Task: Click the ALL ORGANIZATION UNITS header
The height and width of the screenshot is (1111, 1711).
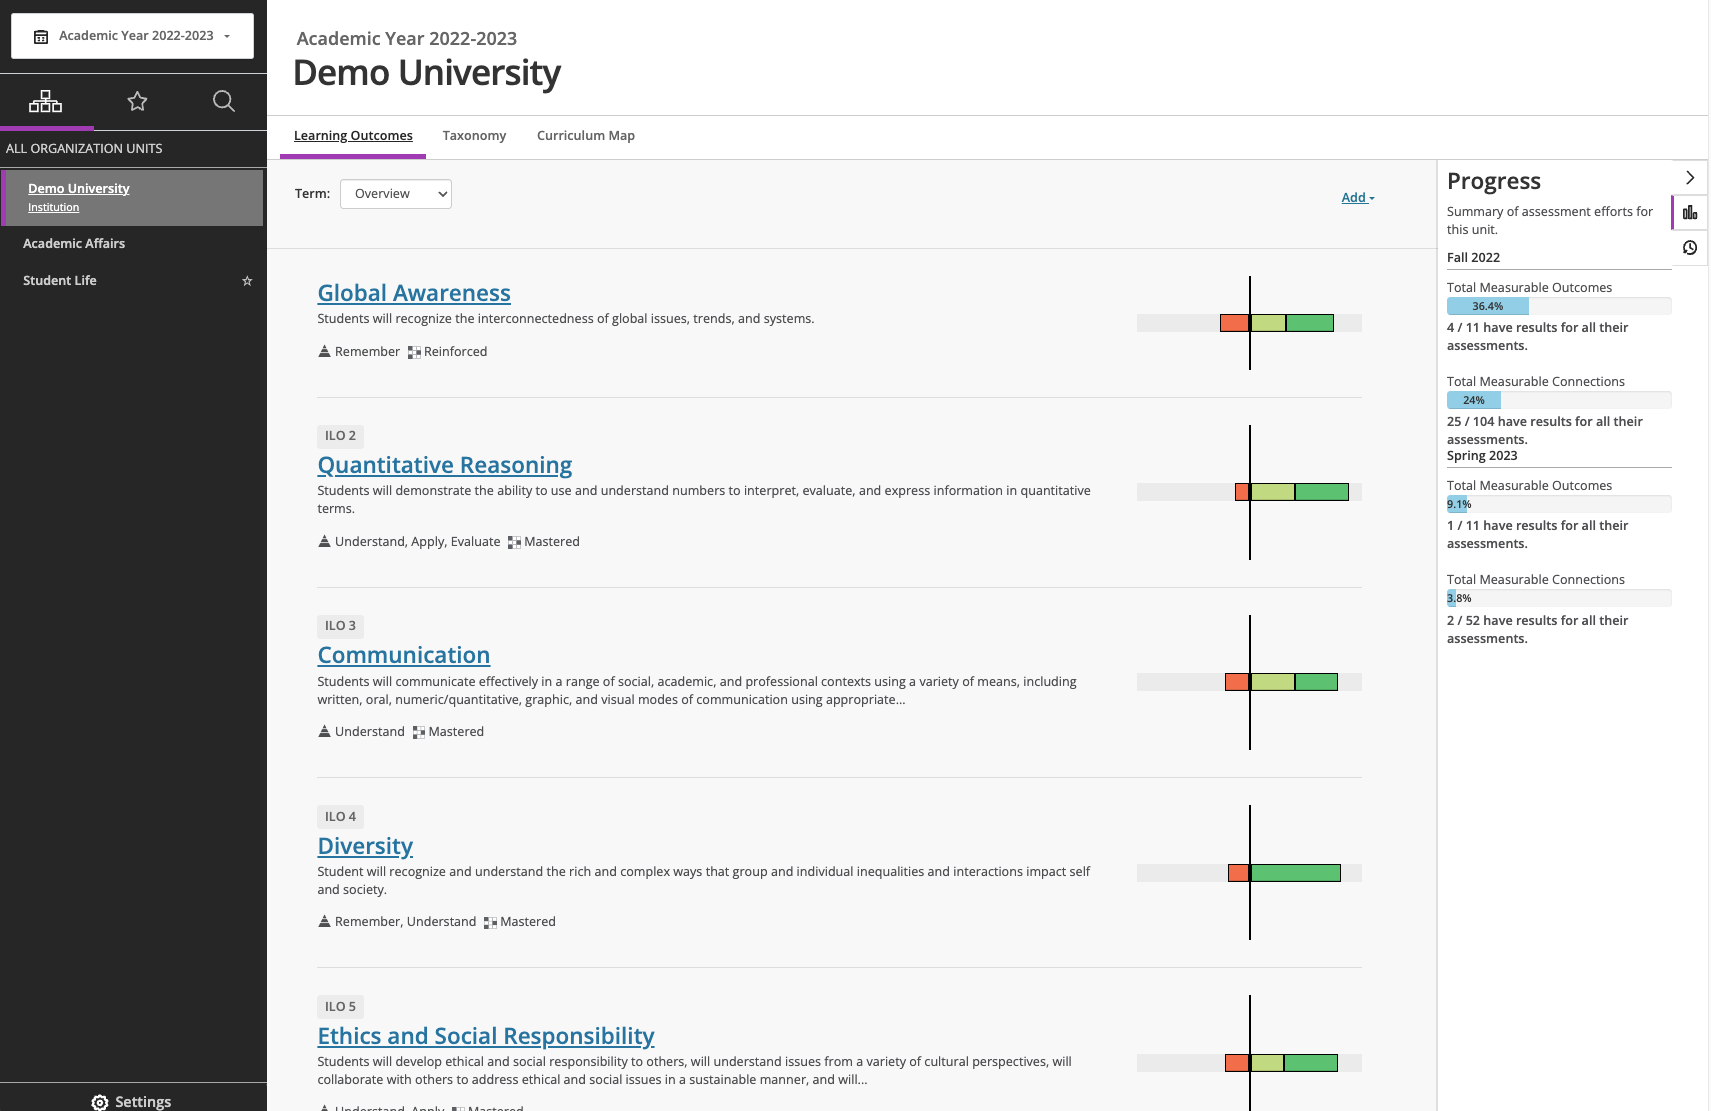Action: coord(84,149)
